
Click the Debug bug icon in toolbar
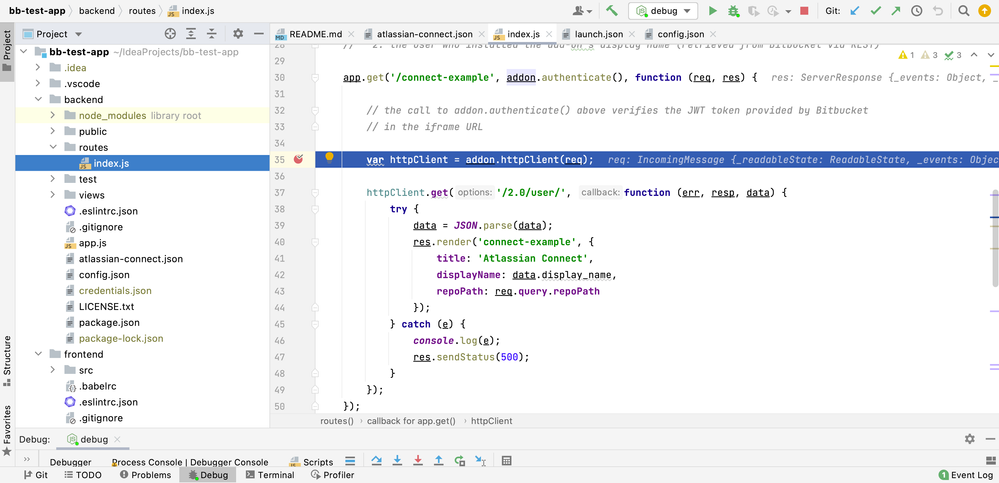(x=735, y=11)
